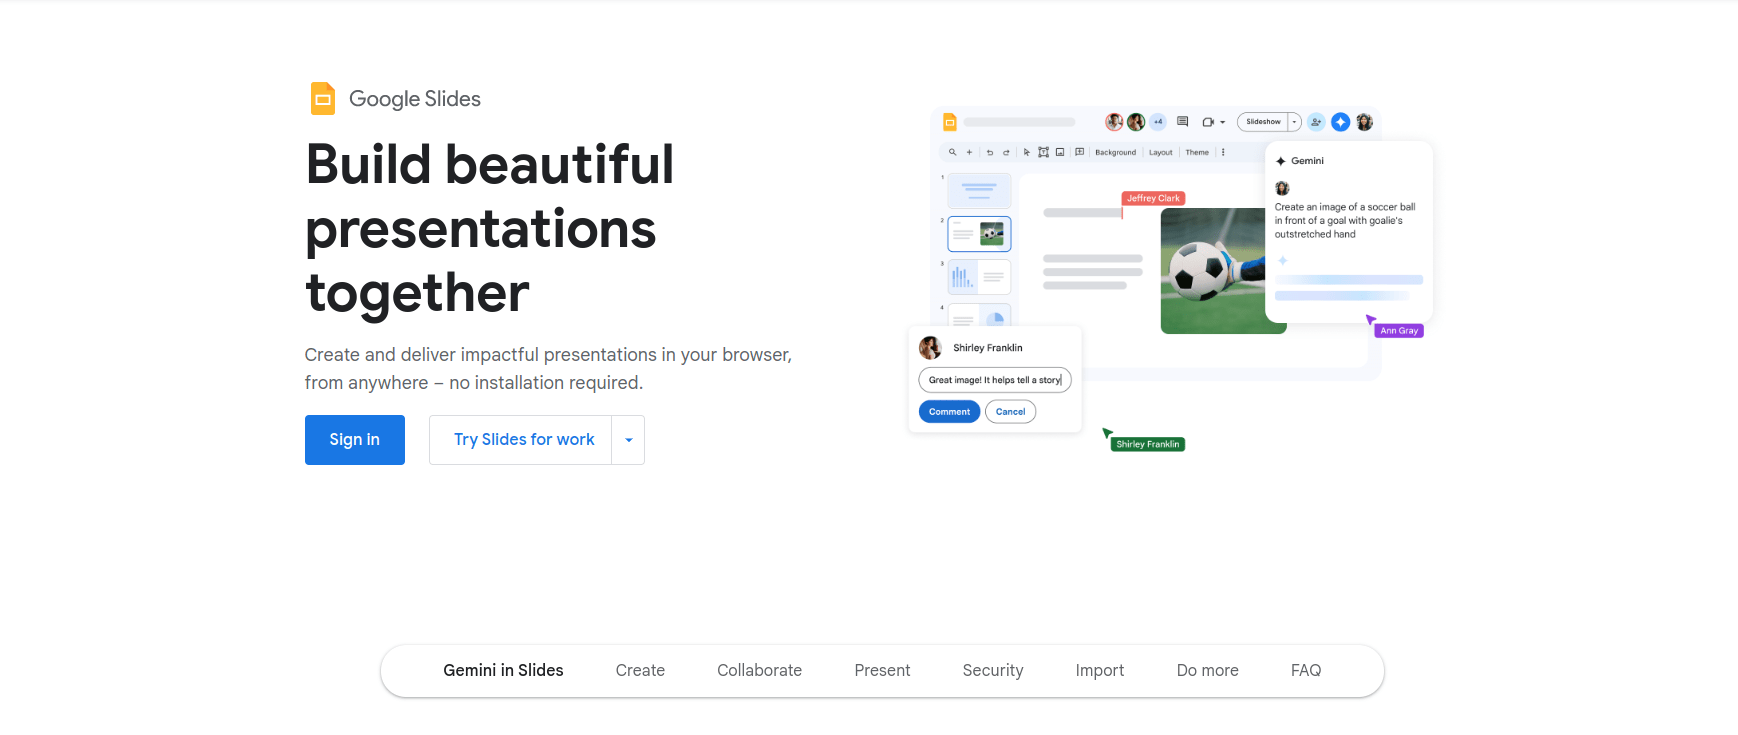Go to the Import tab
Screen dimensions: 1738x735
pos(1100,670)
